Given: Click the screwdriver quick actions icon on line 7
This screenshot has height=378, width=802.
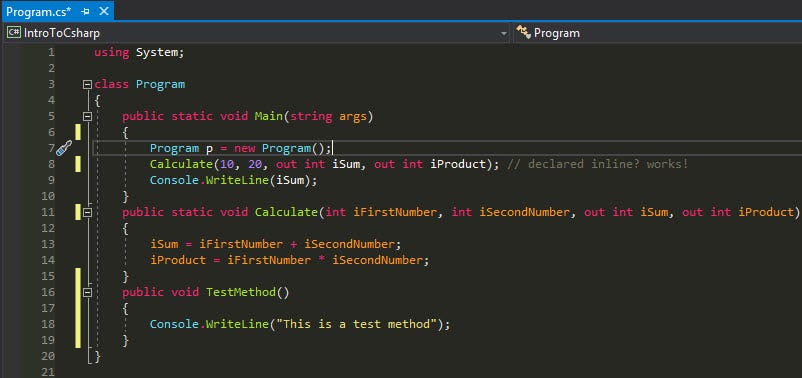Looking at the screenshot, I should click(x=64, y=148).
